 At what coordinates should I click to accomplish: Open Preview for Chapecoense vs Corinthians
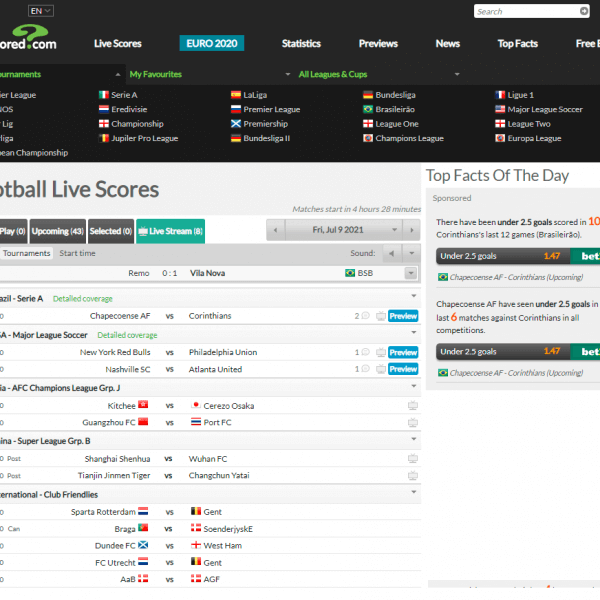403,316
